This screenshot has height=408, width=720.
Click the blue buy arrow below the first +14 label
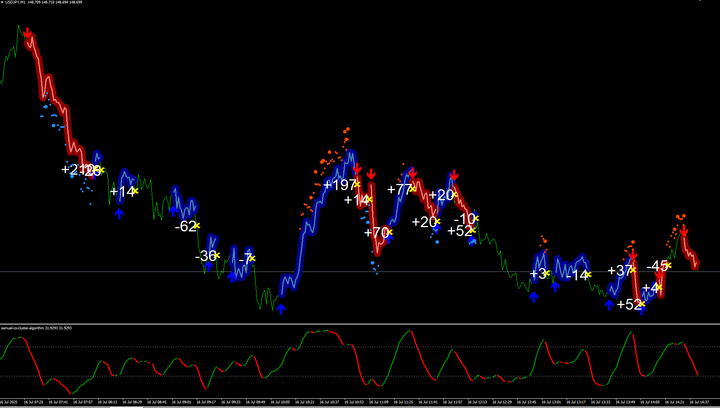[119, 213]
